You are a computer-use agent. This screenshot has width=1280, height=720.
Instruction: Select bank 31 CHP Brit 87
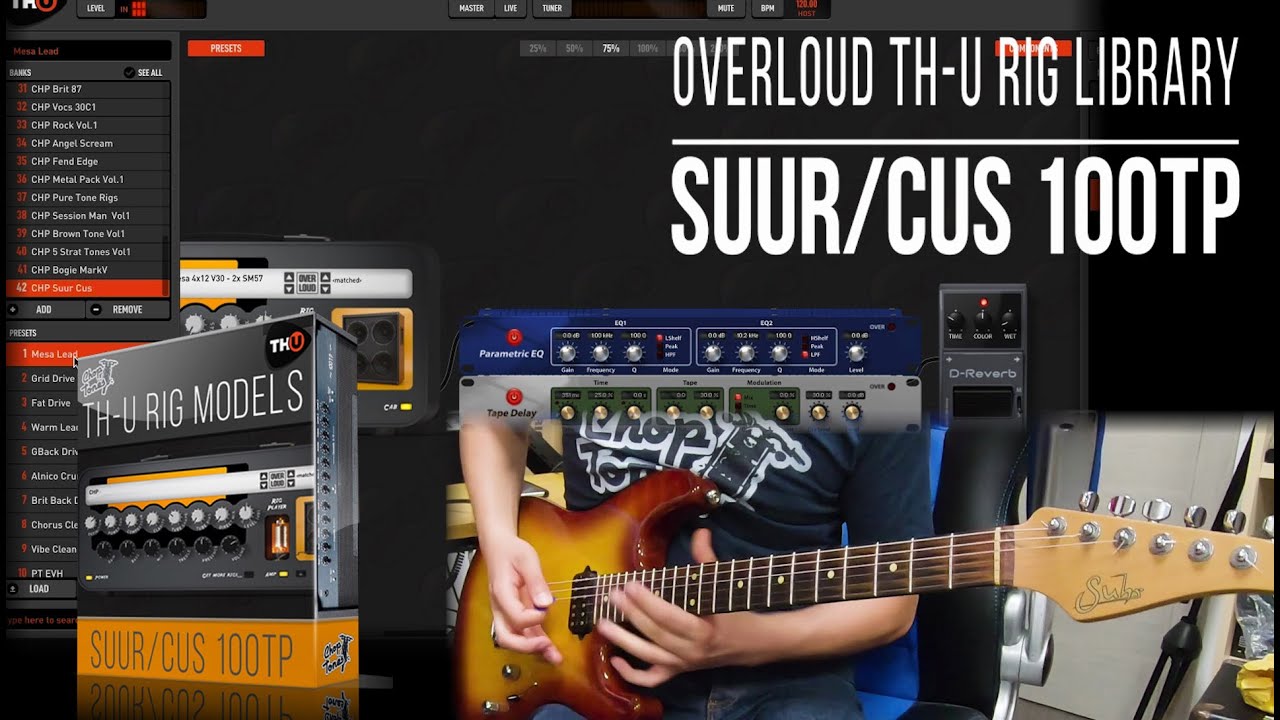click(x=87, y=89)
